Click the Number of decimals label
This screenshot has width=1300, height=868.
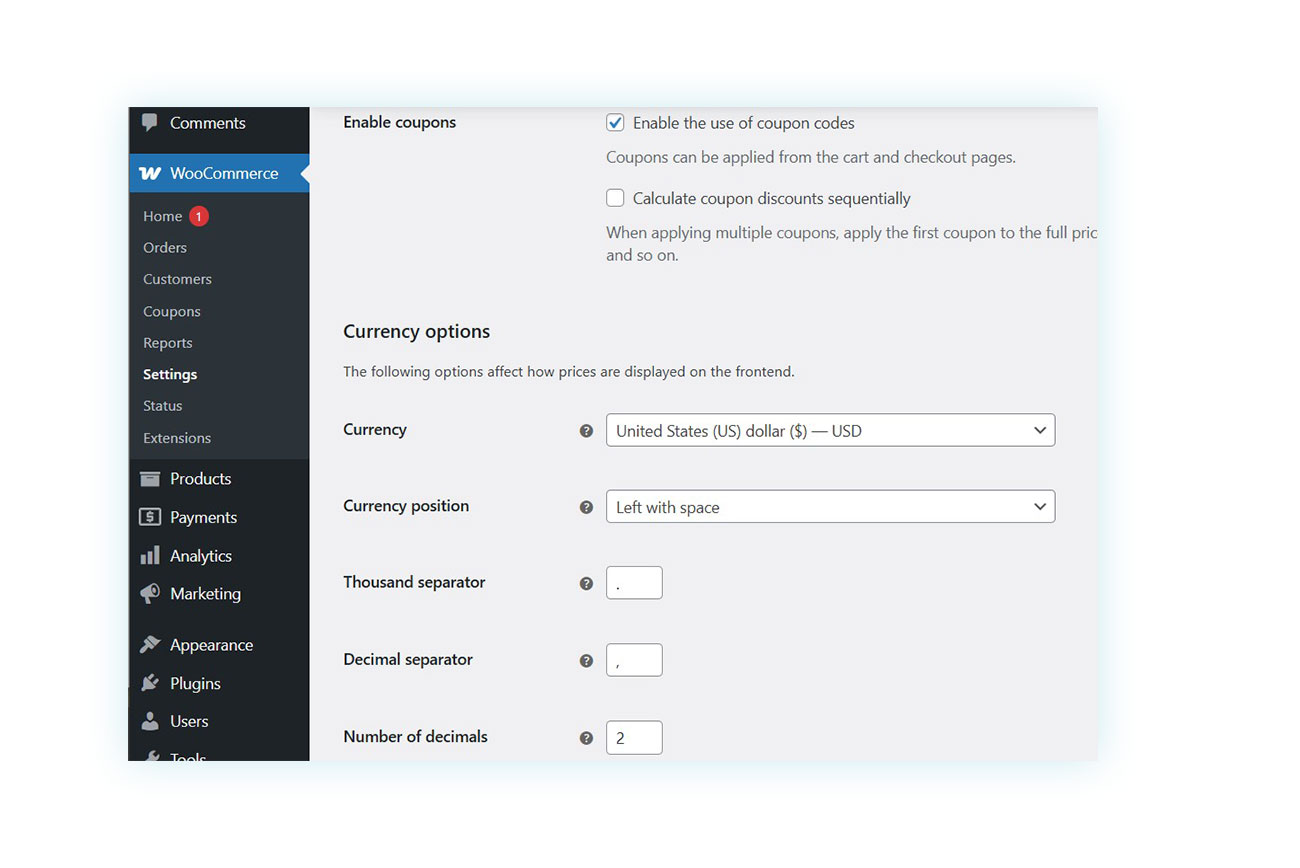click(415, 736)
